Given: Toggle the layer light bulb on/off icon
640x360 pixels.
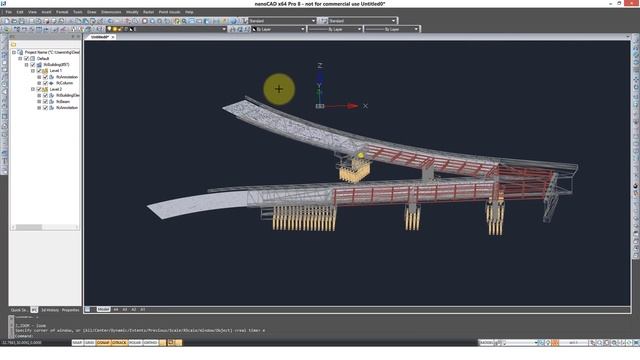Looking at the screenshot, I should [x=109, y=29].
